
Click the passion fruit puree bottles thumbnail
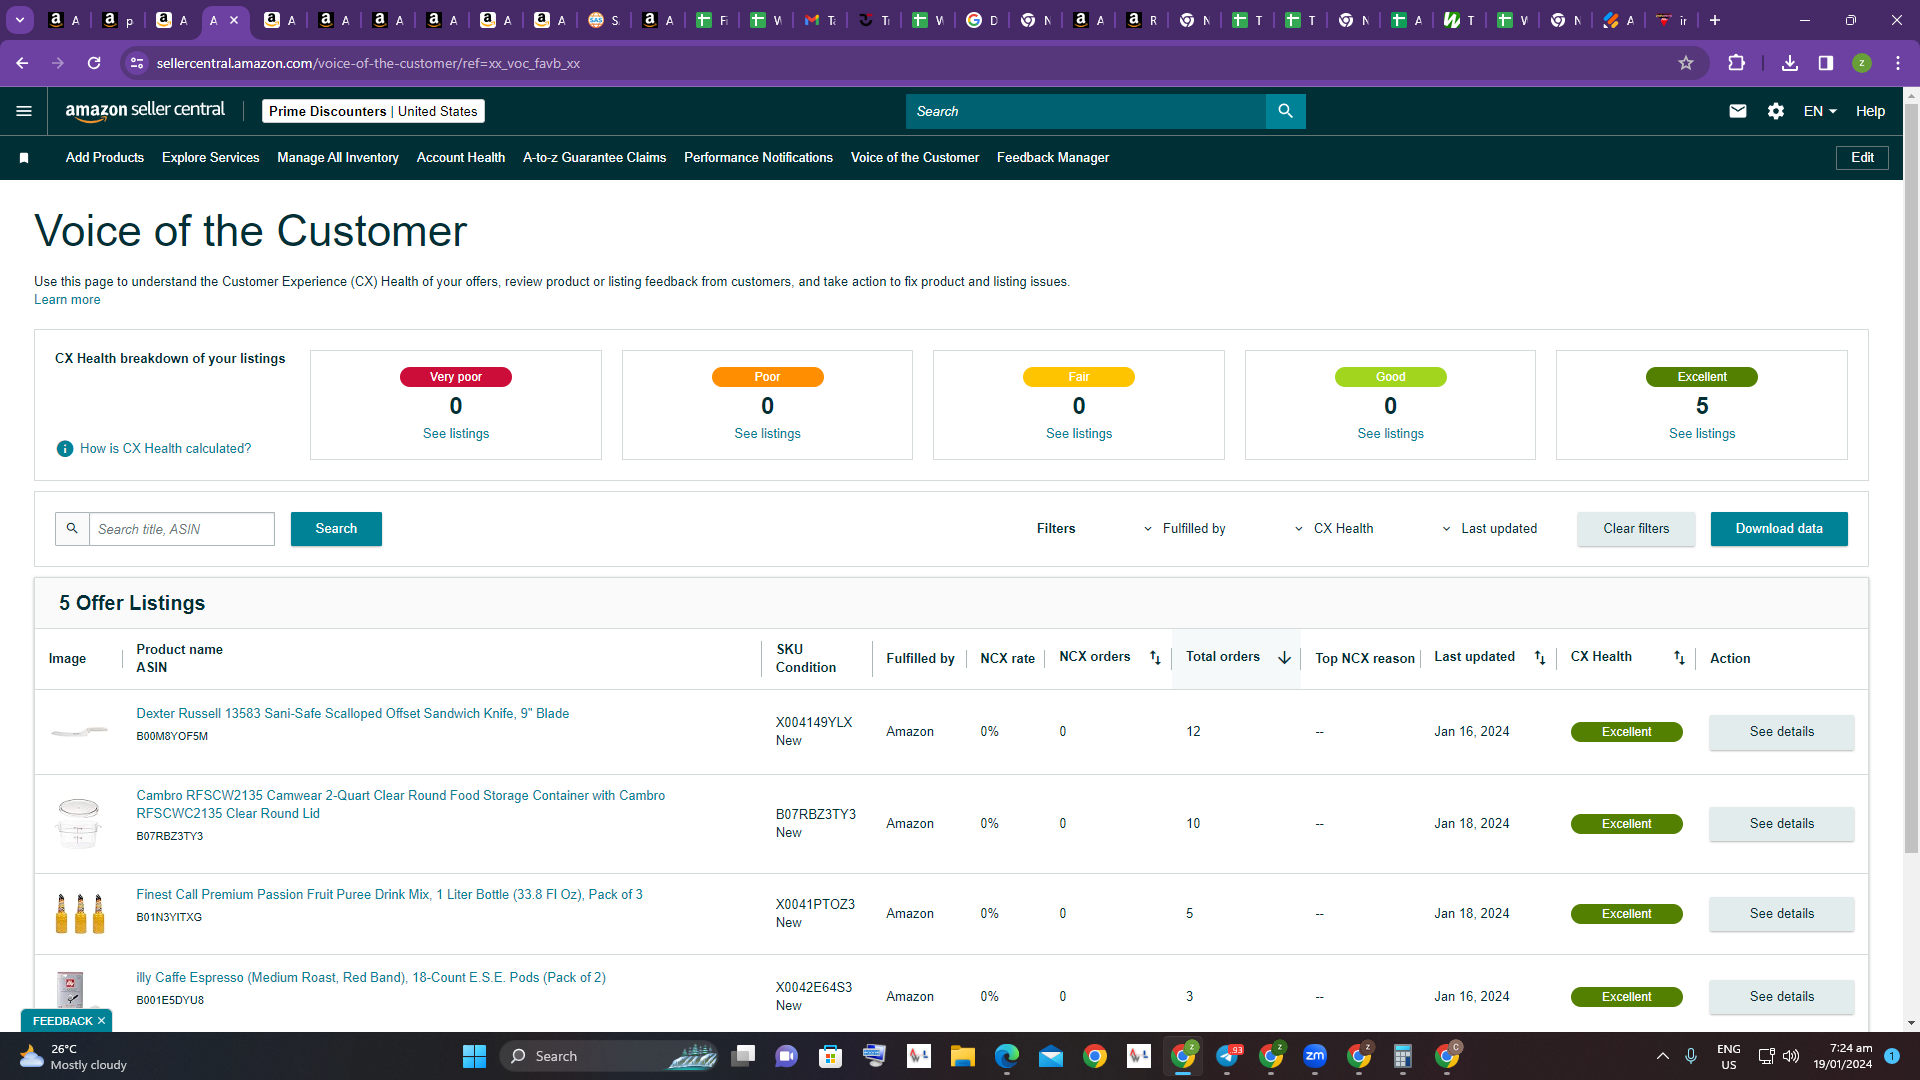tap(80, 913)
